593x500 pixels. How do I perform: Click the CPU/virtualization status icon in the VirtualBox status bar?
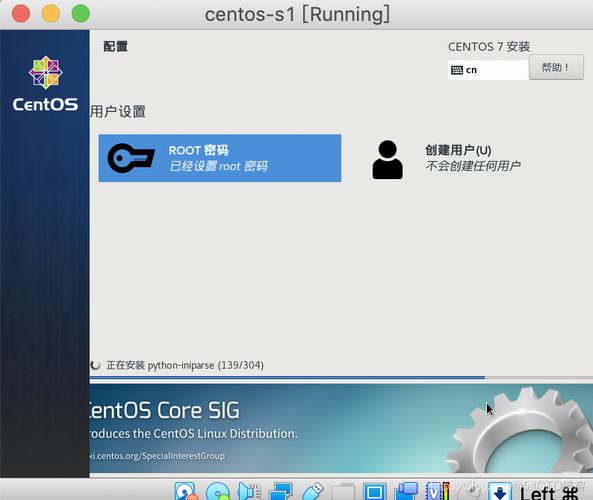click(x=438, y=491)
